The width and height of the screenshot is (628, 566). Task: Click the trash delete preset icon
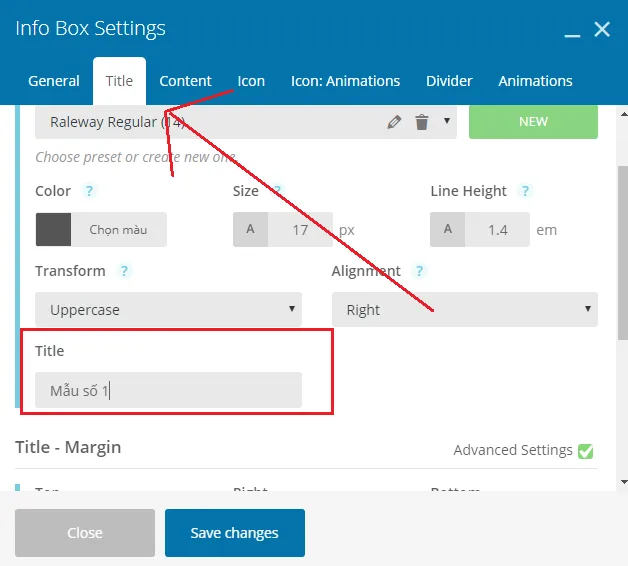[421, 122]
